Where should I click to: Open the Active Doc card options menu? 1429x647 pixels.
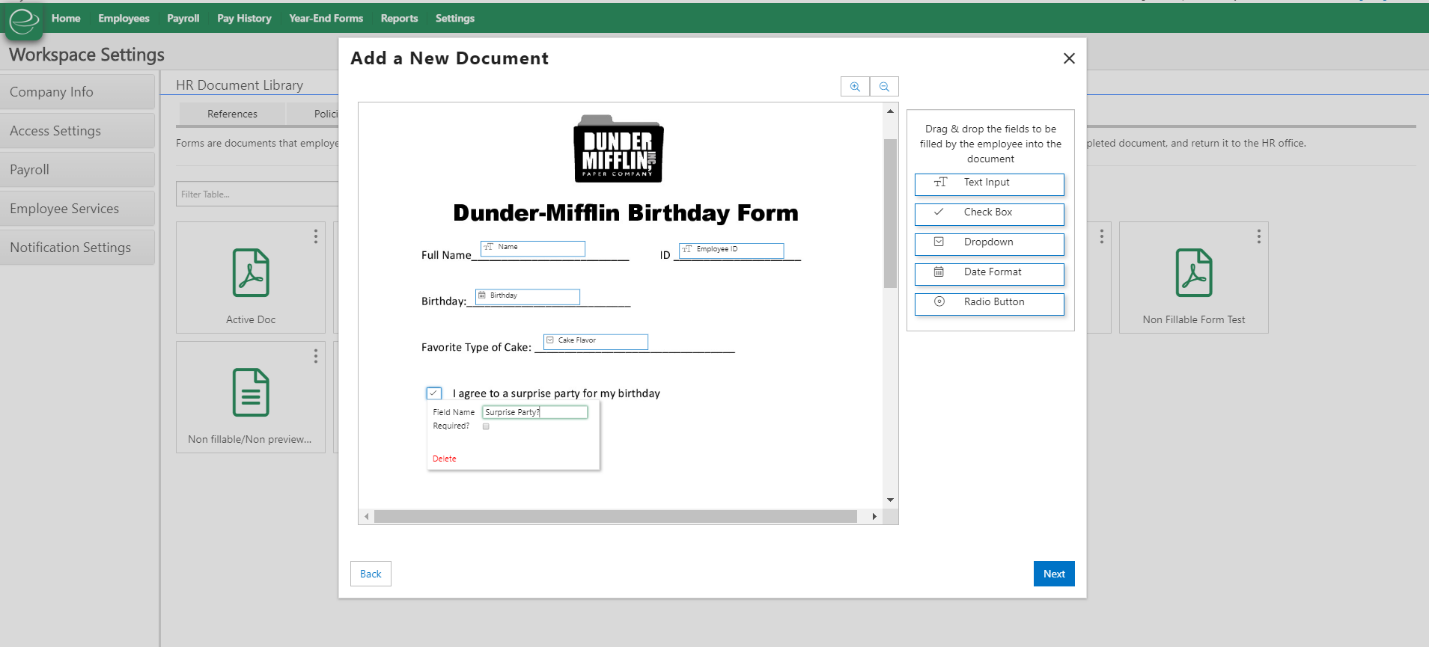[x=316, y=236]
